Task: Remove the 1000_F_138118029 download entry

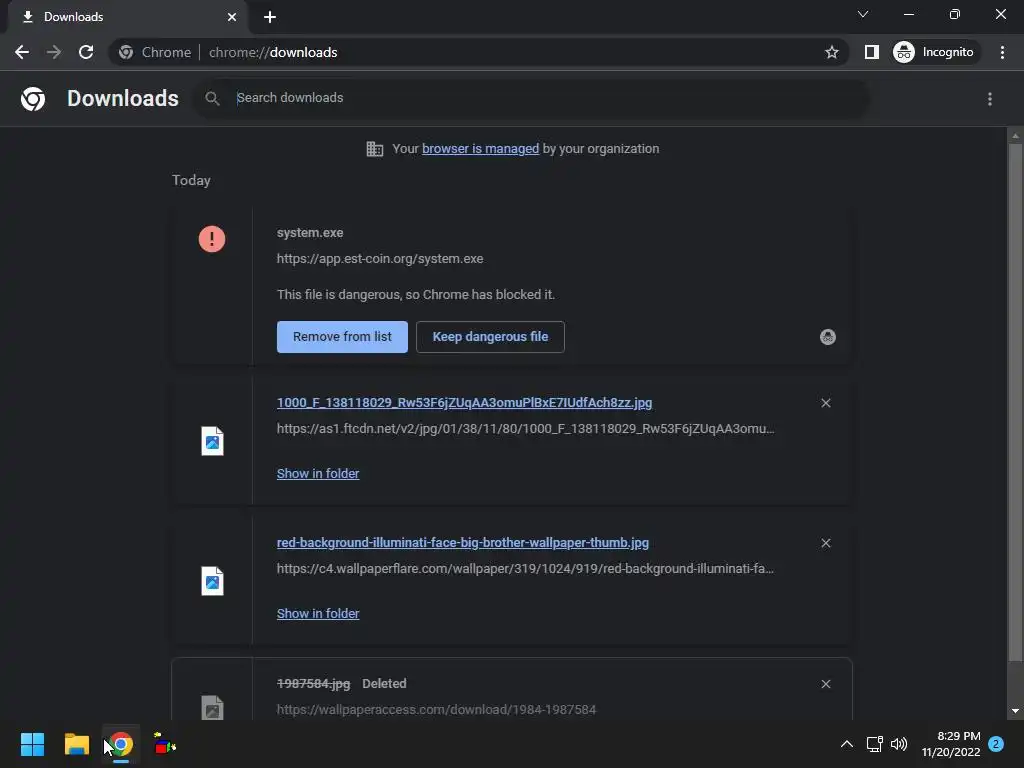Action: pyautogui.click(x=825, y=403)
